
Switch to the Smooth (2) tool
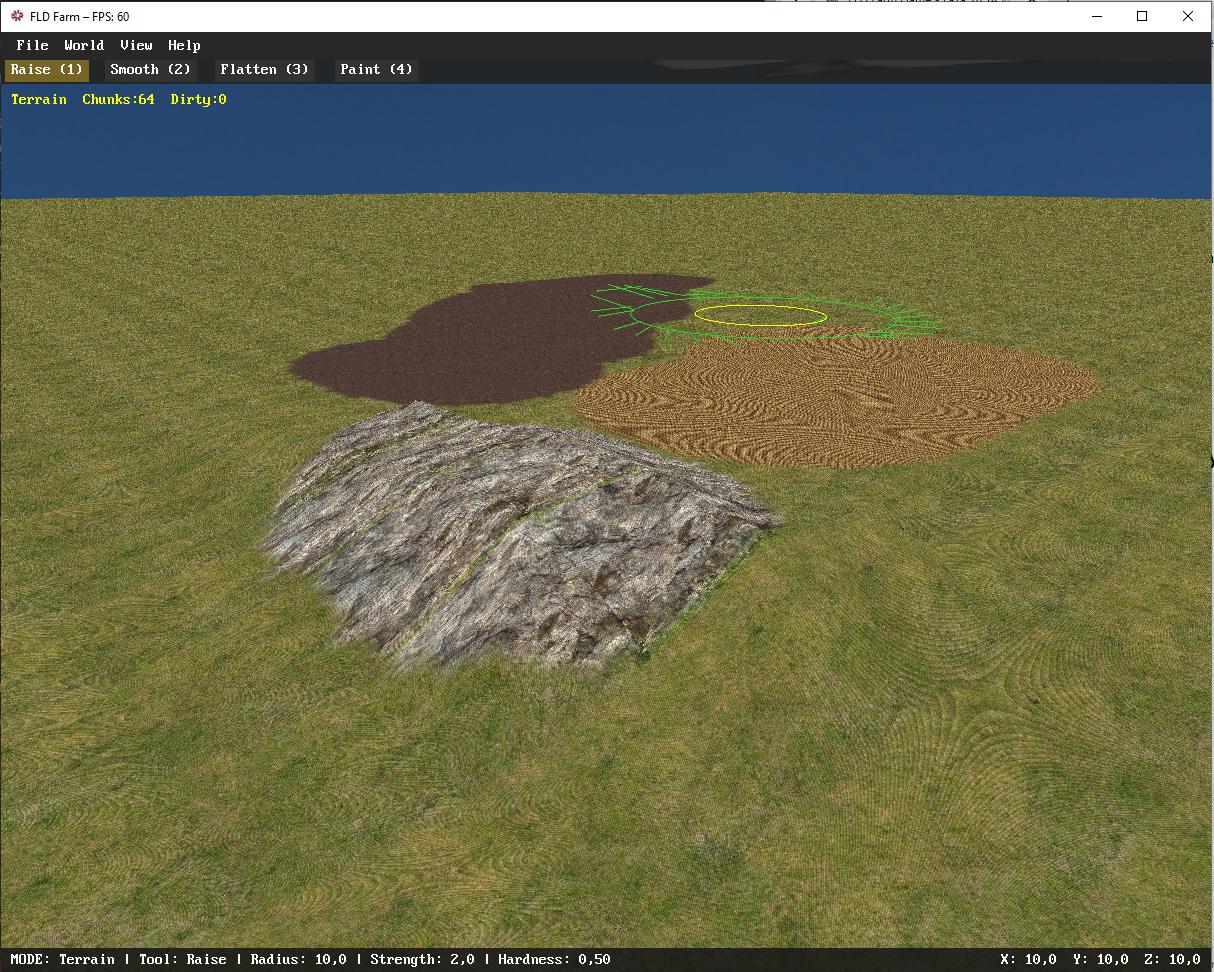point(150,70)
